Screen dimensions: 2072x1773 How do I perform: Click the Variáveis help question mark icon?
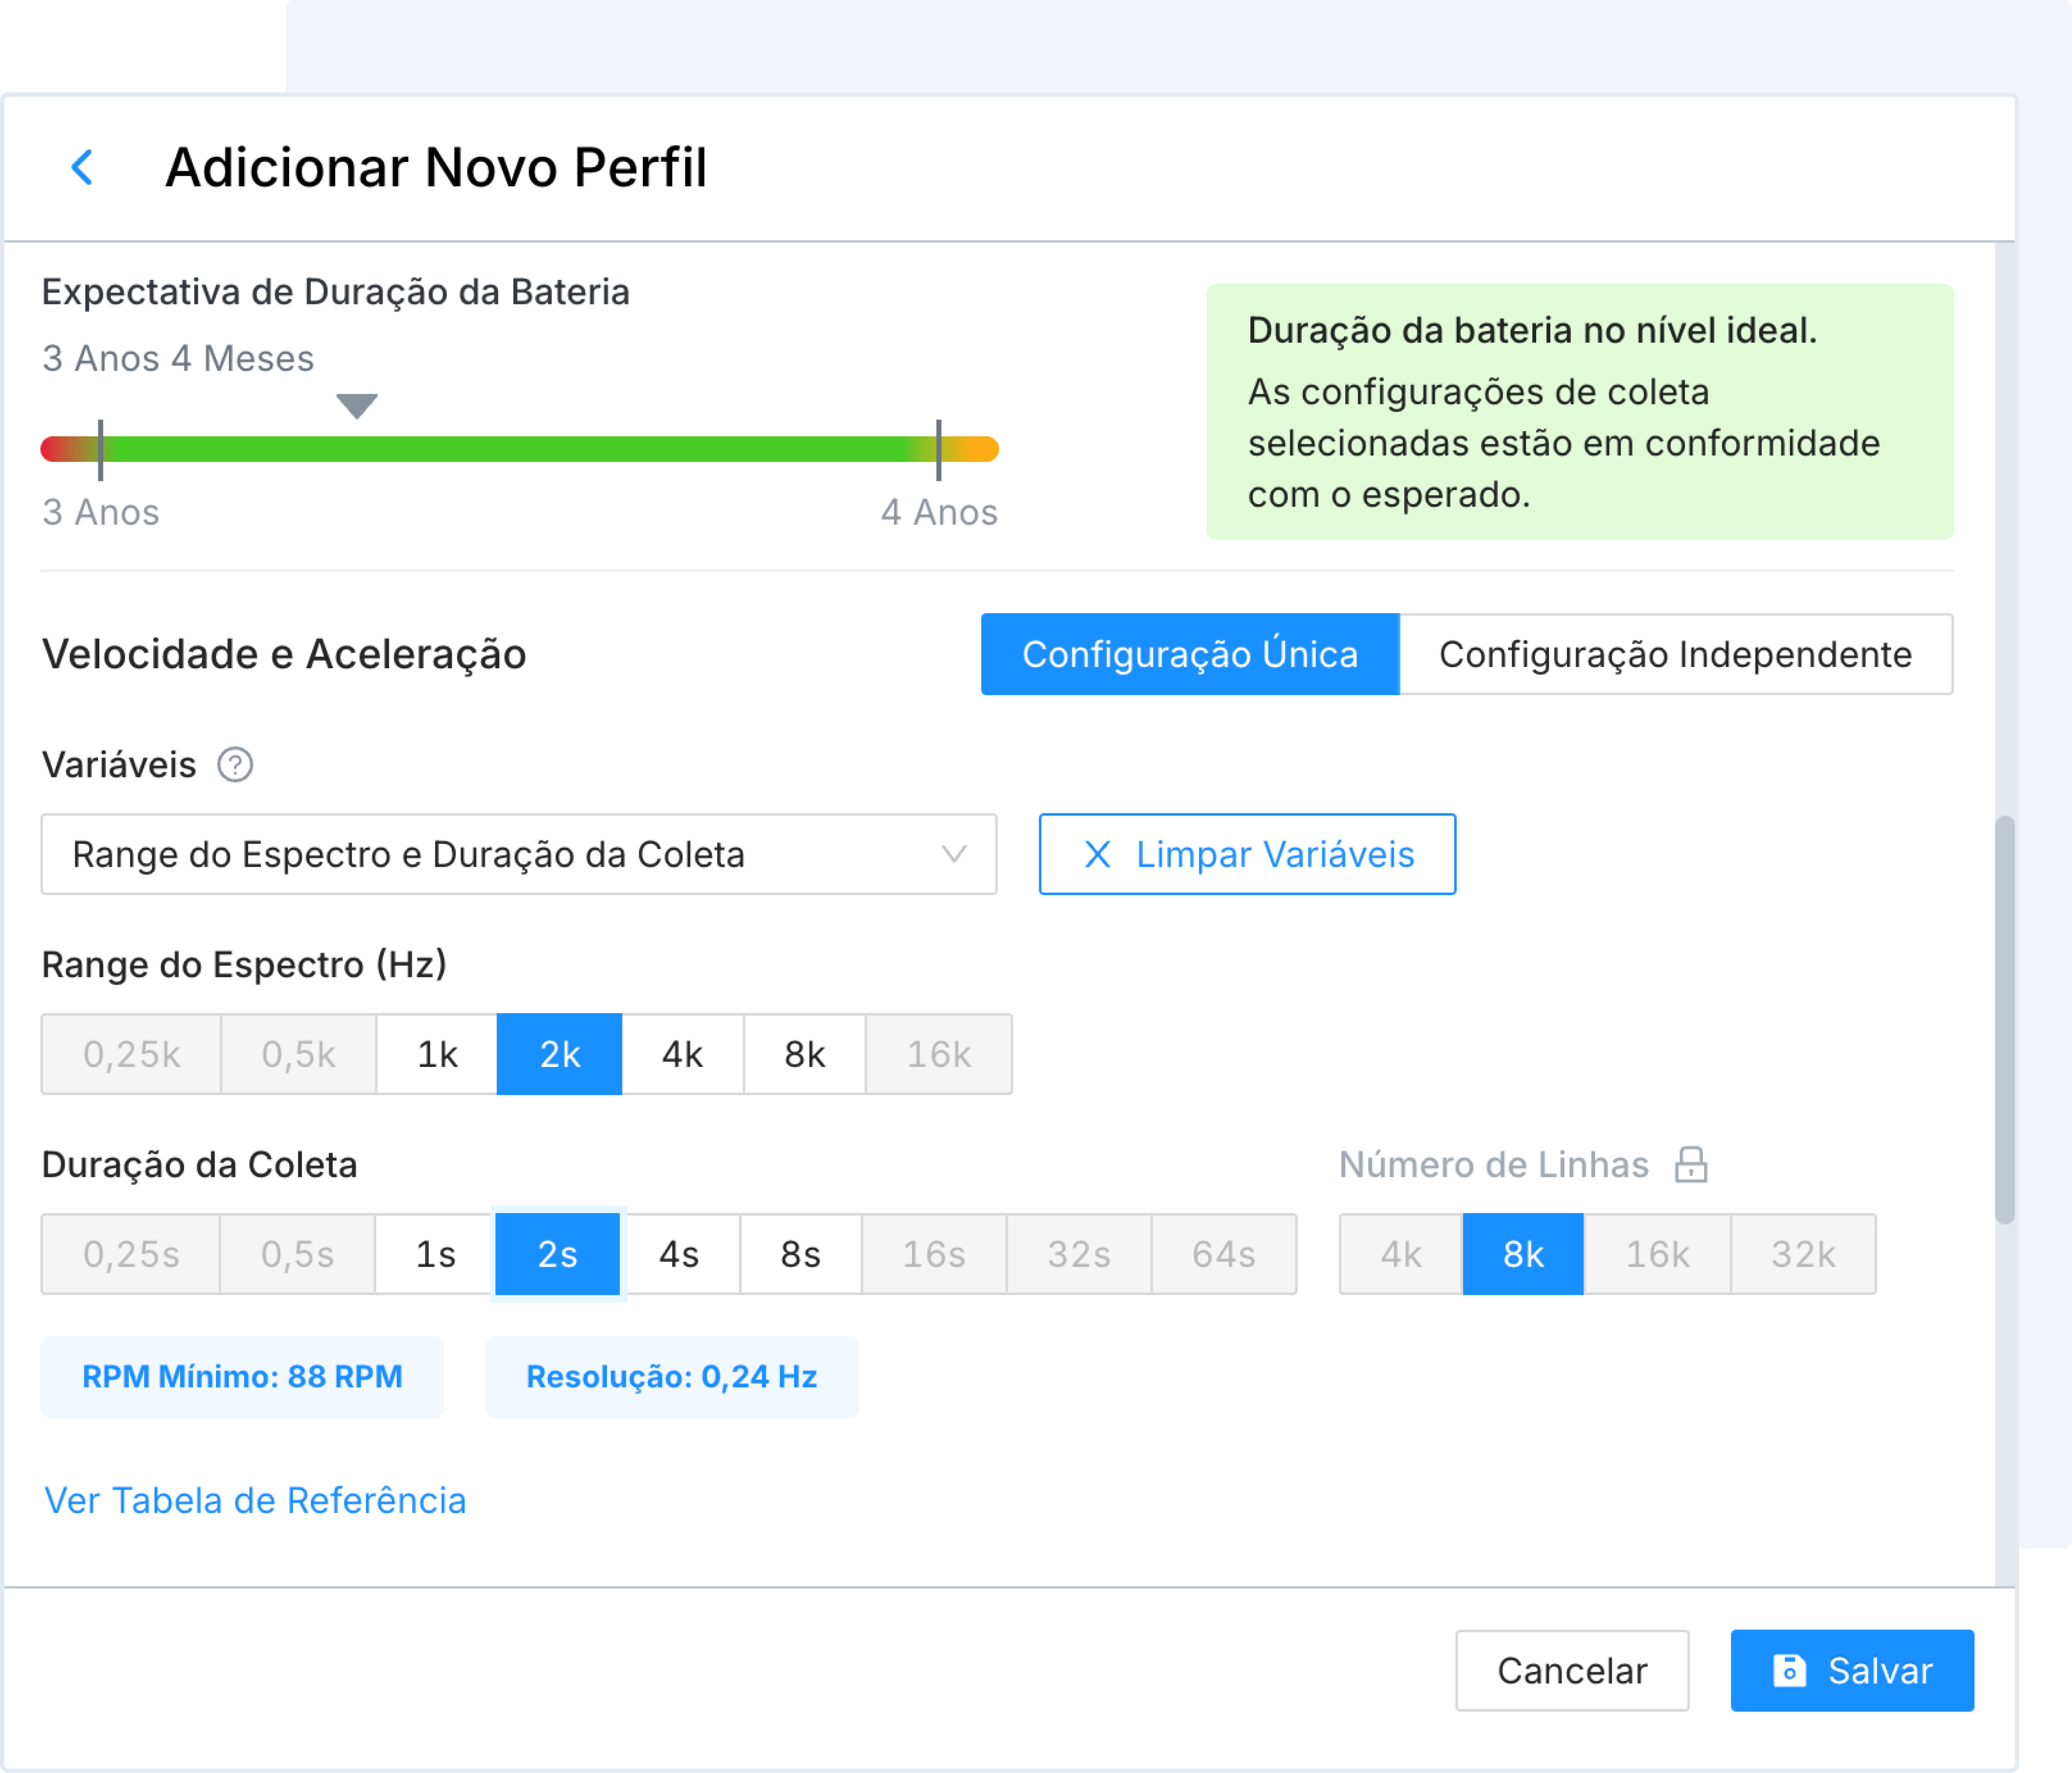coord(235,765)
